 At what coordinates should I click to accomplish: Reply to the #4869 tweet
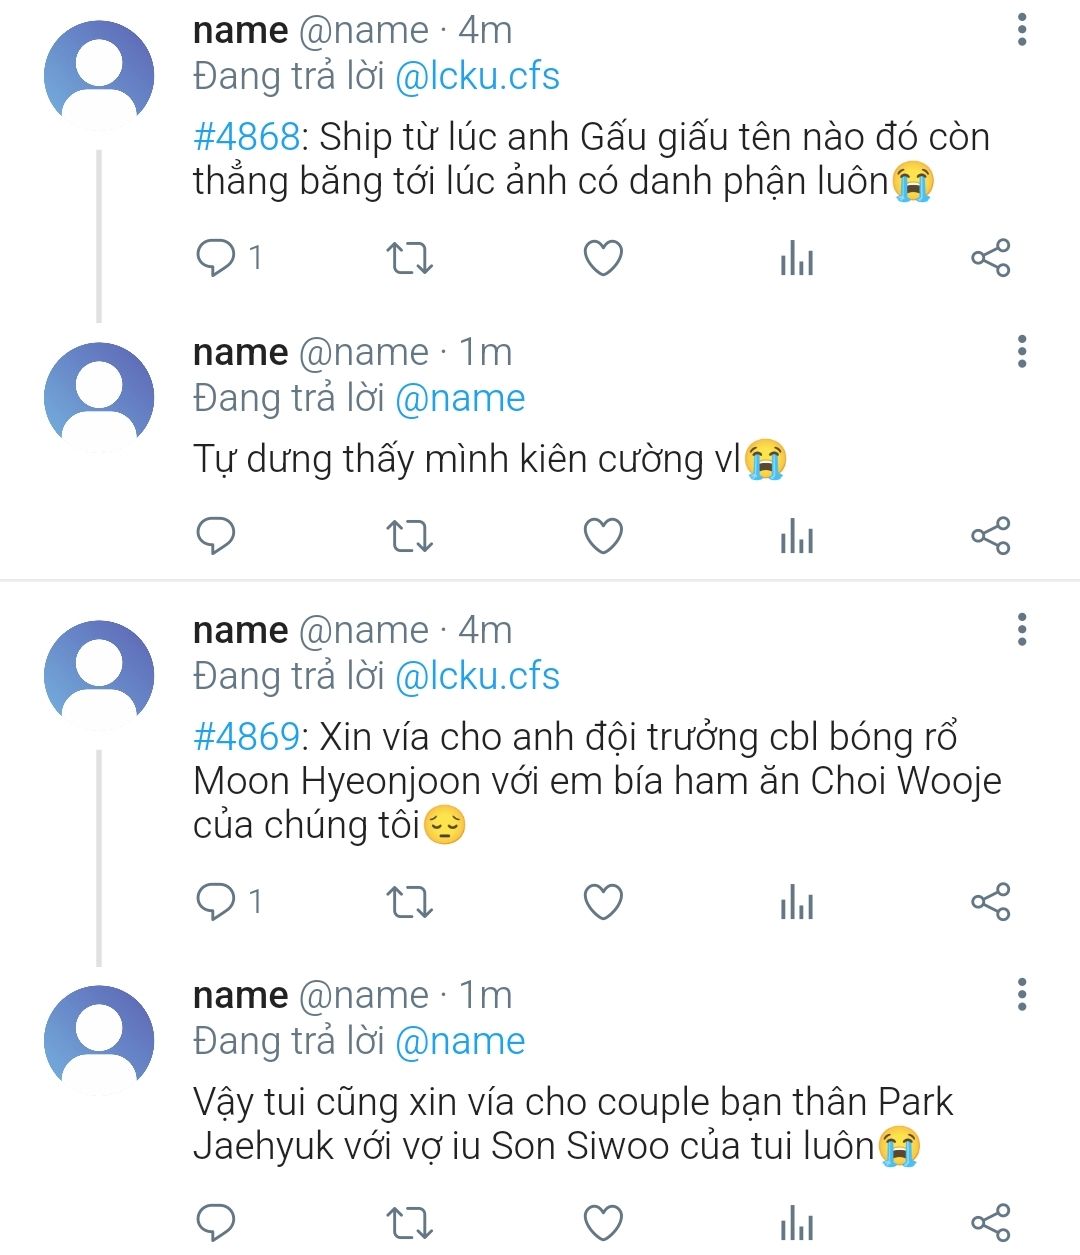[216, 902]
